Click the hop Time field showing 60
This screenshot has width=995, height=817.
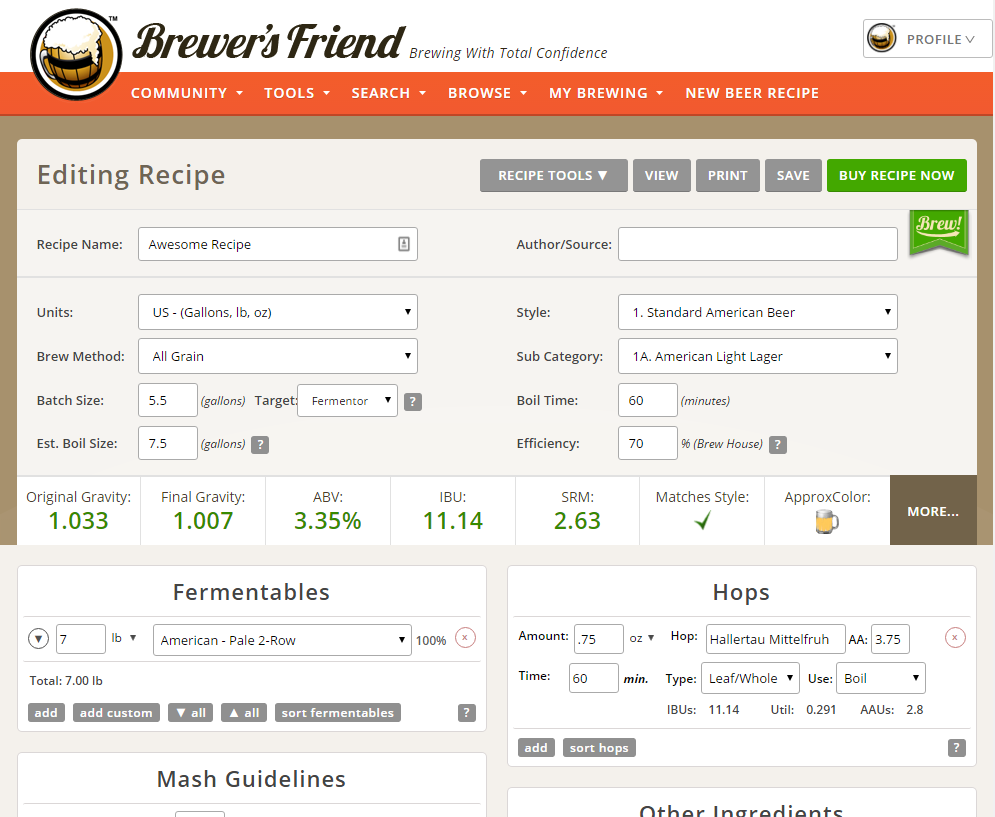click(x=593, y=678)
